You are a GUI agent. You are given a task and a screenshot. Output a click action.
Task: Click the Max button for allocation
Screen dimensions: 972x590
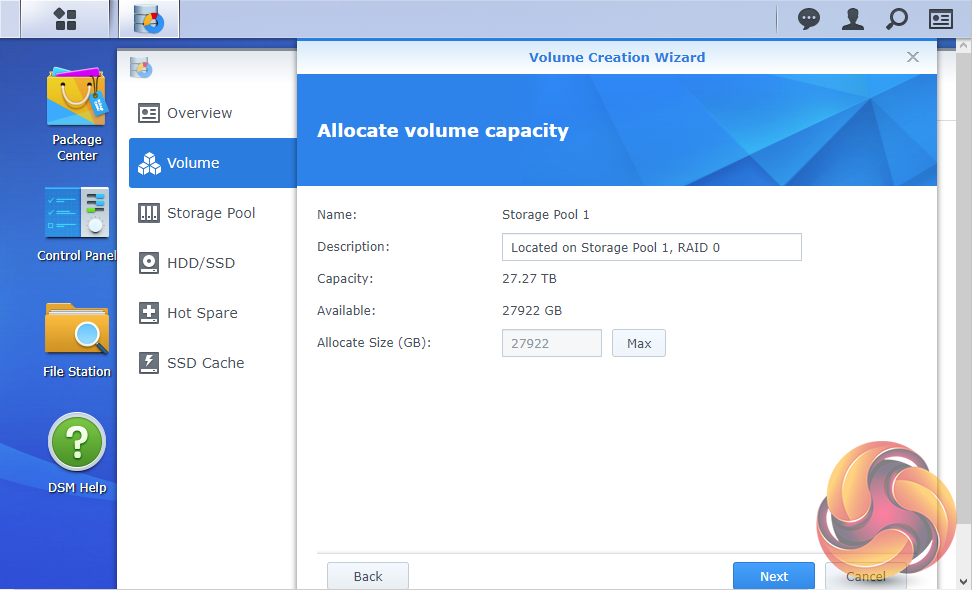pos(639,343)
